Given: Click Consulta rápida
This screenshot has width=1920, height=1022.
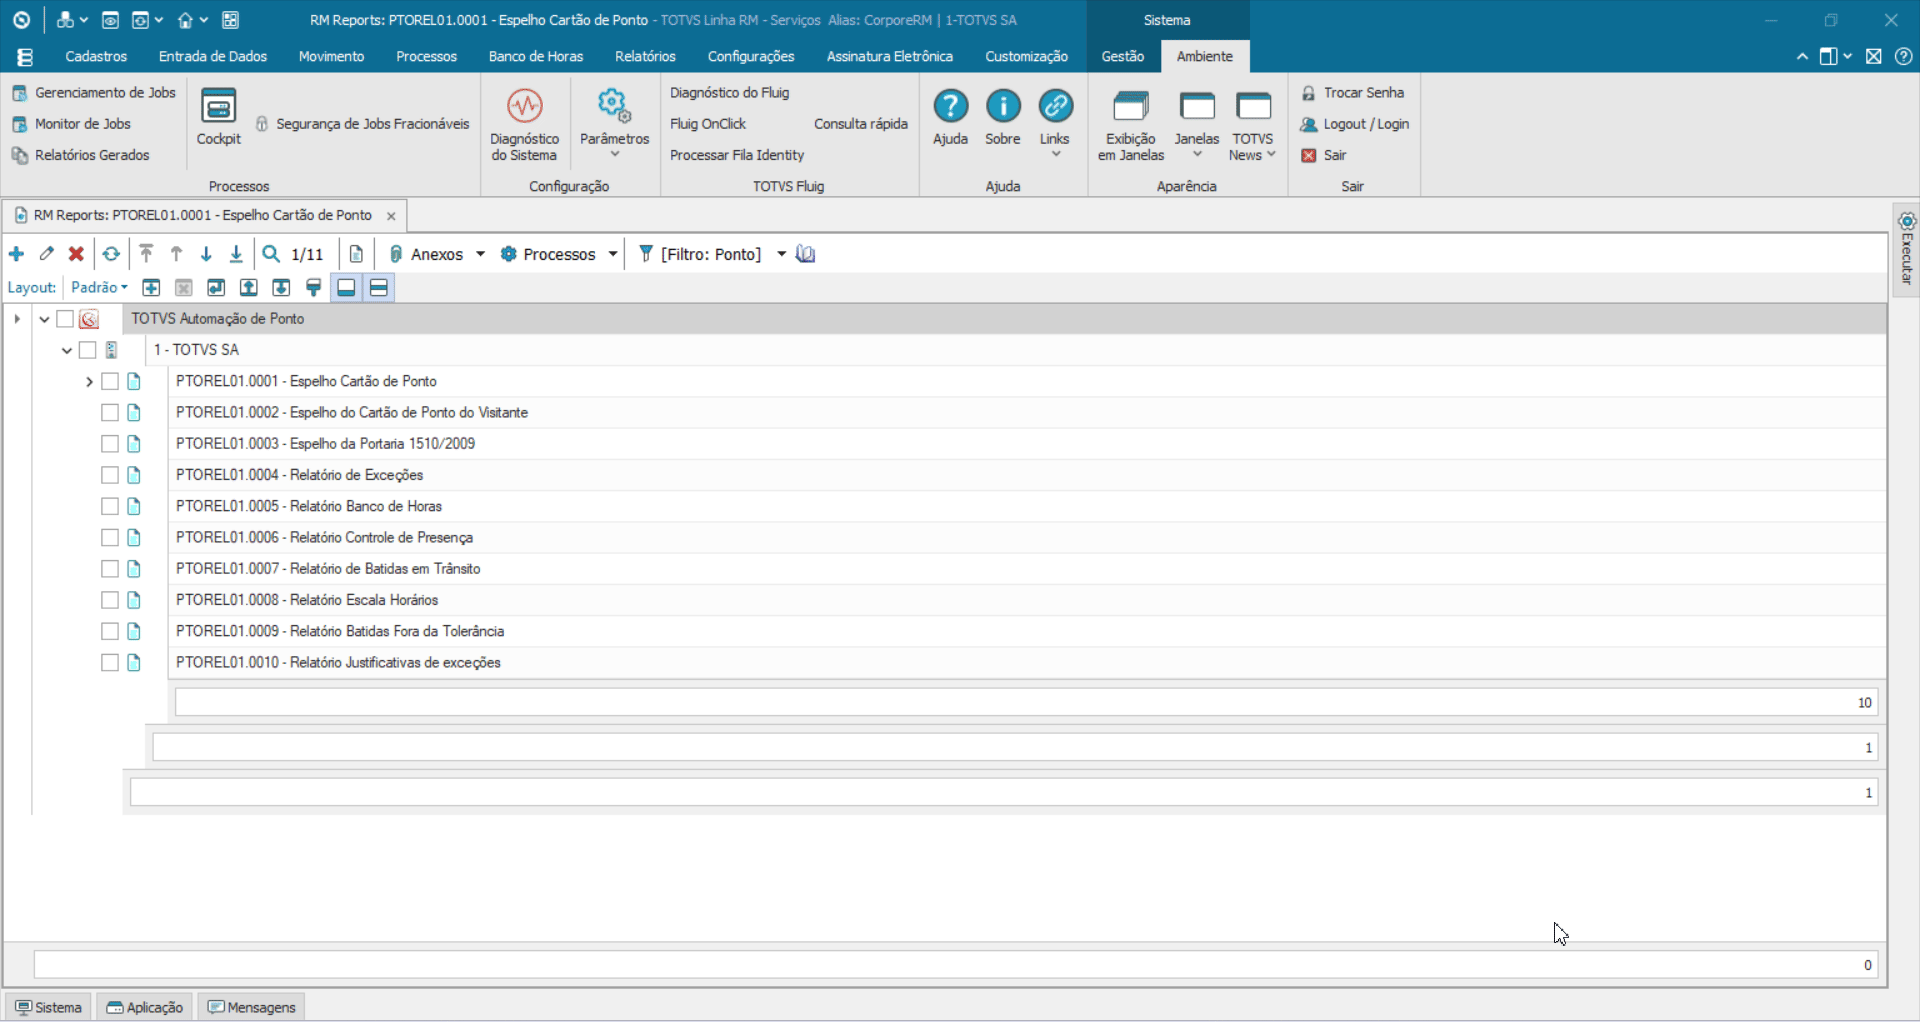Looking at the screenshot, I should point(860,124).
